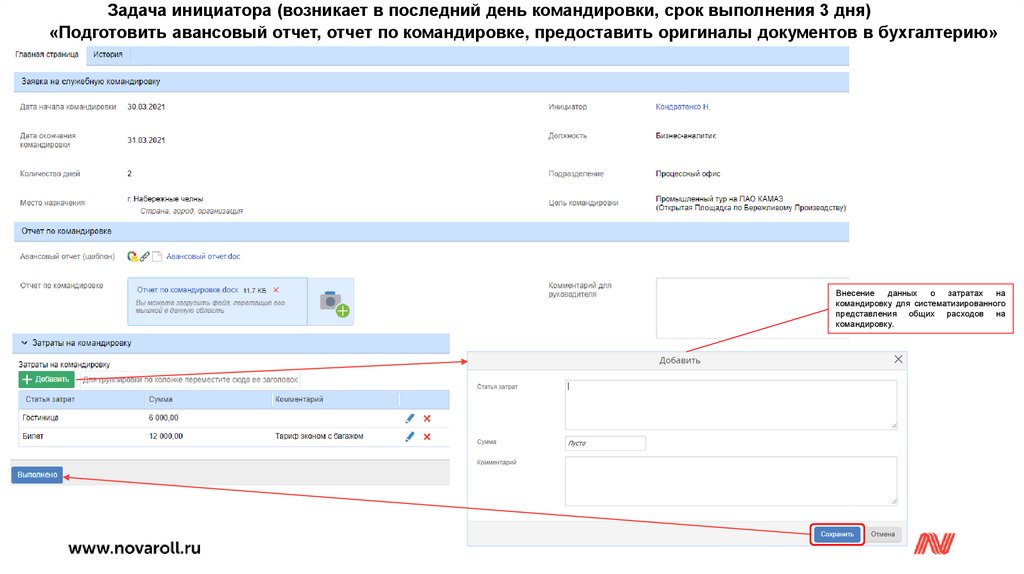Sort by the Статья затрат column header
The width and height of the screenshot is (1024, 574).
tap(50, 400)
